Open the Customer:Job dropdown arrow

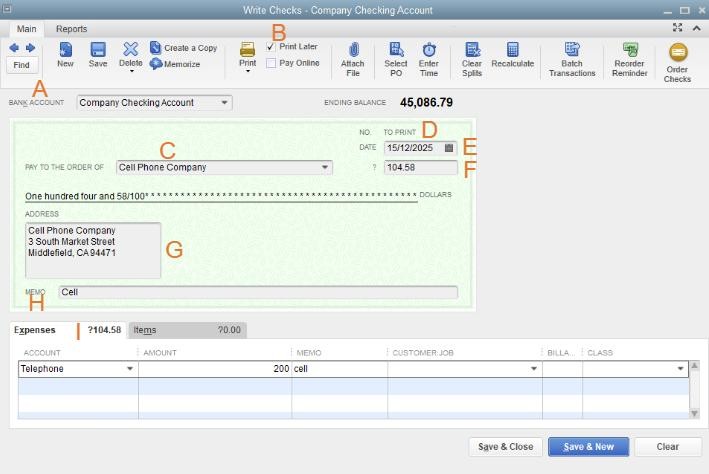(534, 369)
